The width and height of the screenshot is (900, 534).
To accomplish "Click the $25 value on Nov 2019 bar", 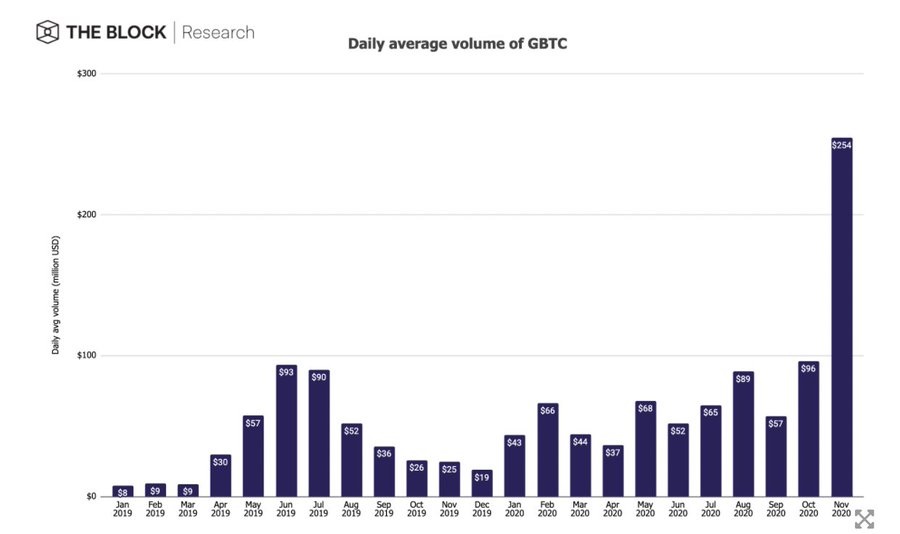I will 449,469.
